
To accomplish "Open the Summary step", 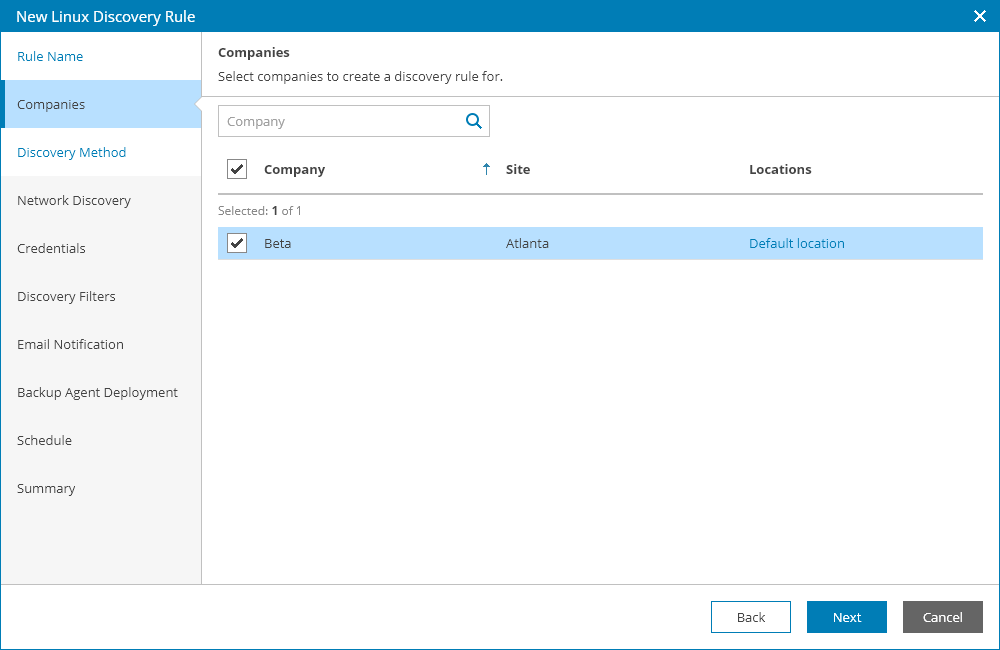I will (46, 488).
